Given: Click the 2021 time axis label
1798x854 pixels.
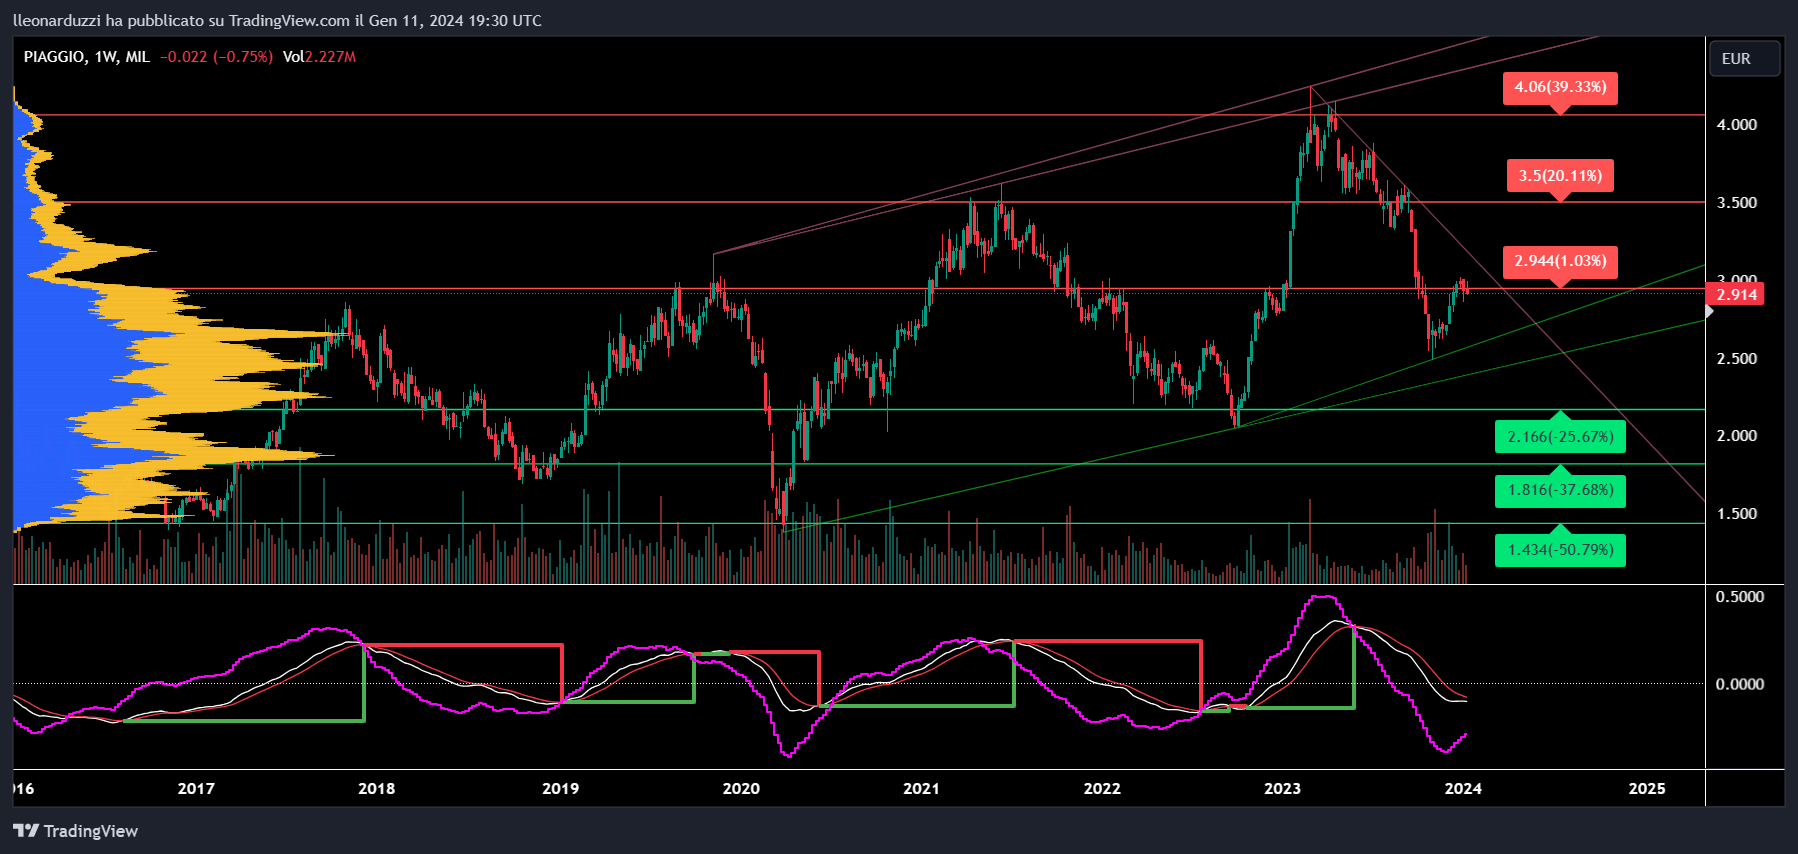Looking at the screenshot, I should [x=921, y=789].
